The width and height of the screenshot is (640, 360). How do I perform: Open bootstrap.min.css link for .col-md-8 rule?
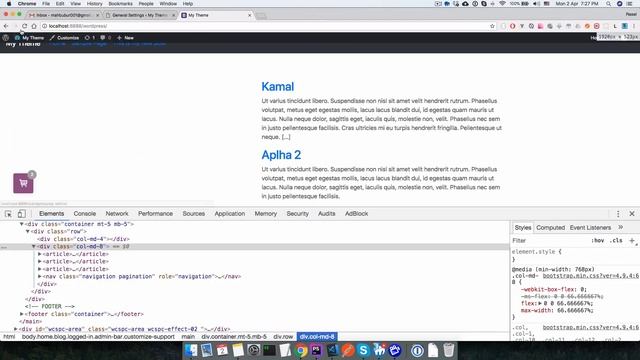click(x=591, y=276)
